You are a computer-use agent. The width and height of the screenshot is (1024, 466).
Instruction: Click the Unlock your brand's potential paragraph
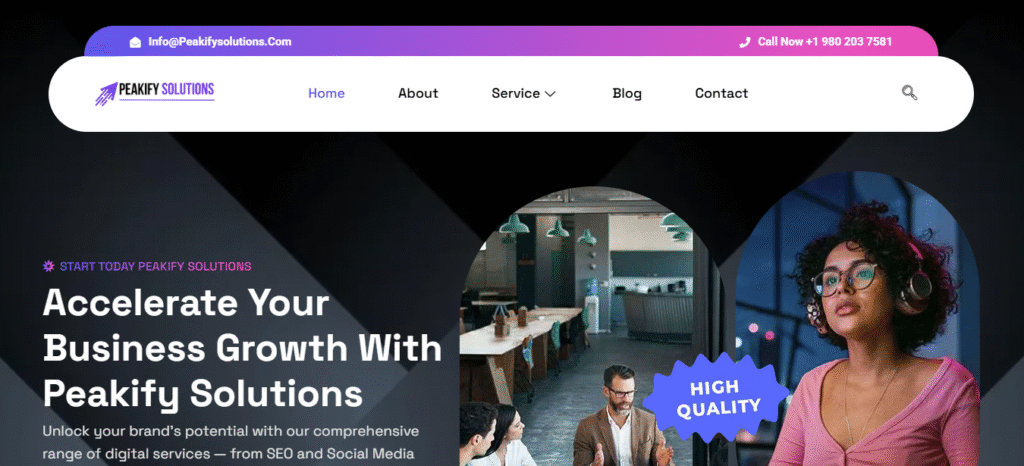[231, 443]
